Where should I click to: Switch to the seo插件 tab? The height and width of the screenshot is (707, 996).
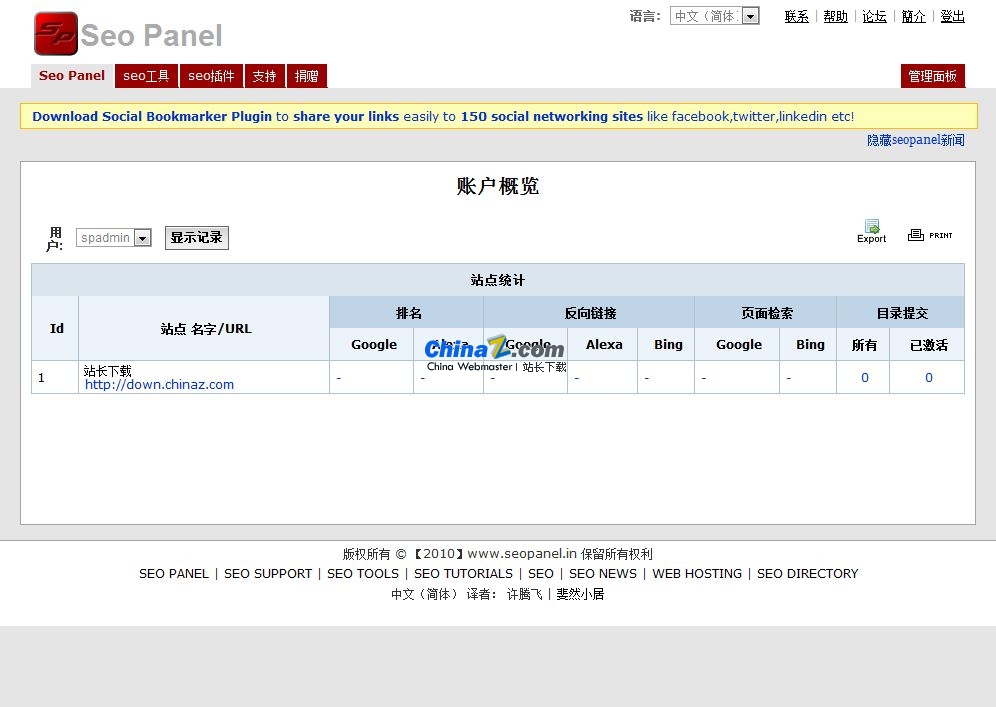(x=212, y=76)
